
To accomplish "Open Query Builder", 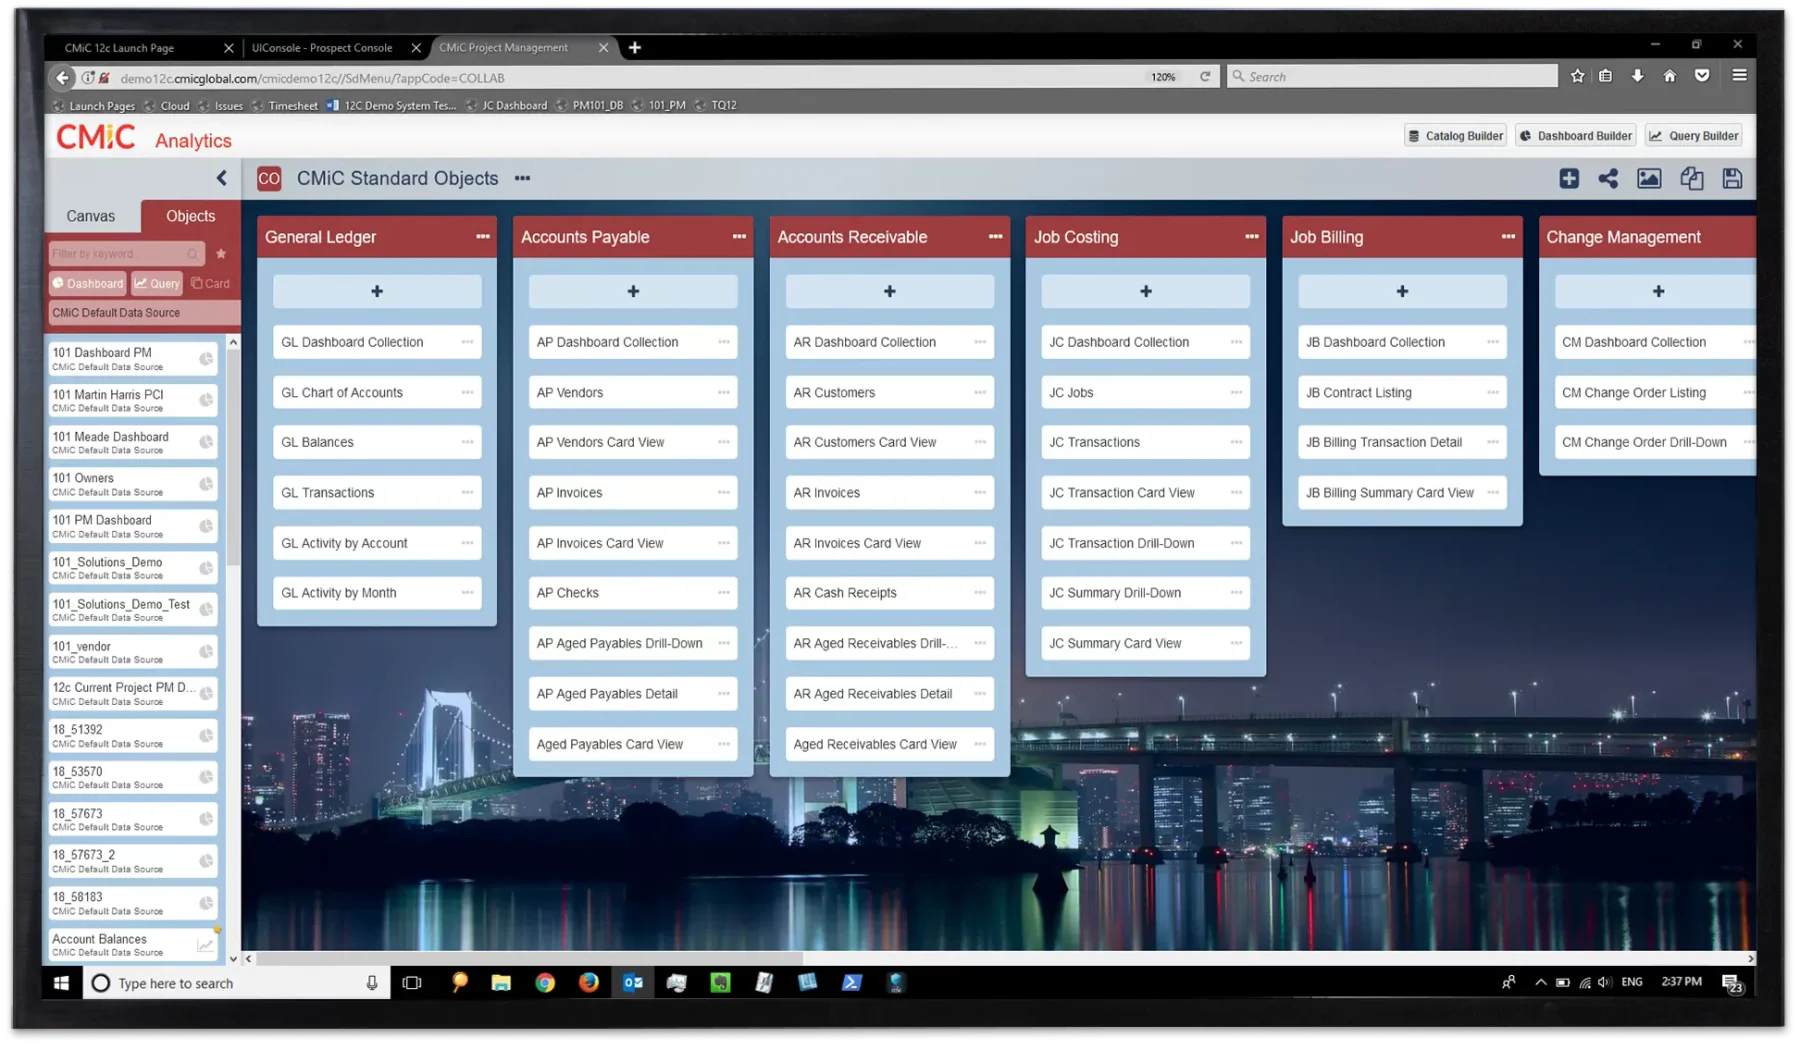I will tap(1694, 136).
